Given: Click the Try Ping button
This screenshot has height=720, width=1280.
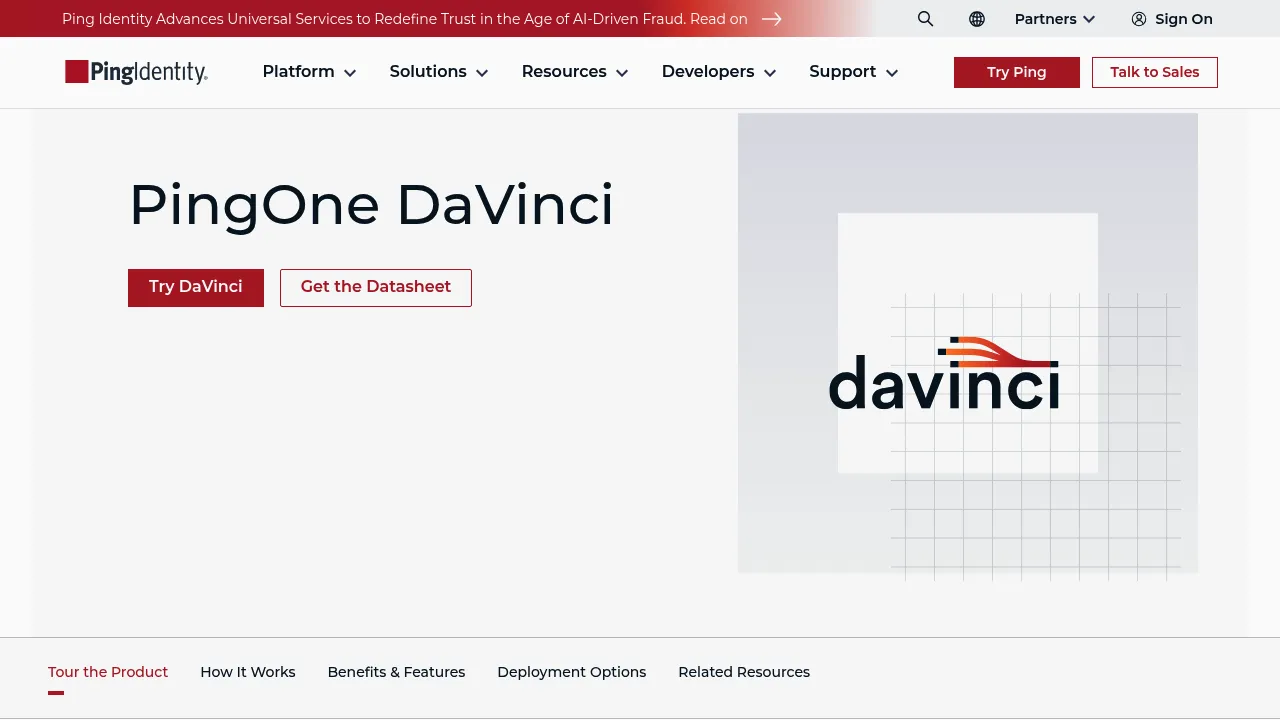Looking at the screenshot, I should click(1017, 72).
